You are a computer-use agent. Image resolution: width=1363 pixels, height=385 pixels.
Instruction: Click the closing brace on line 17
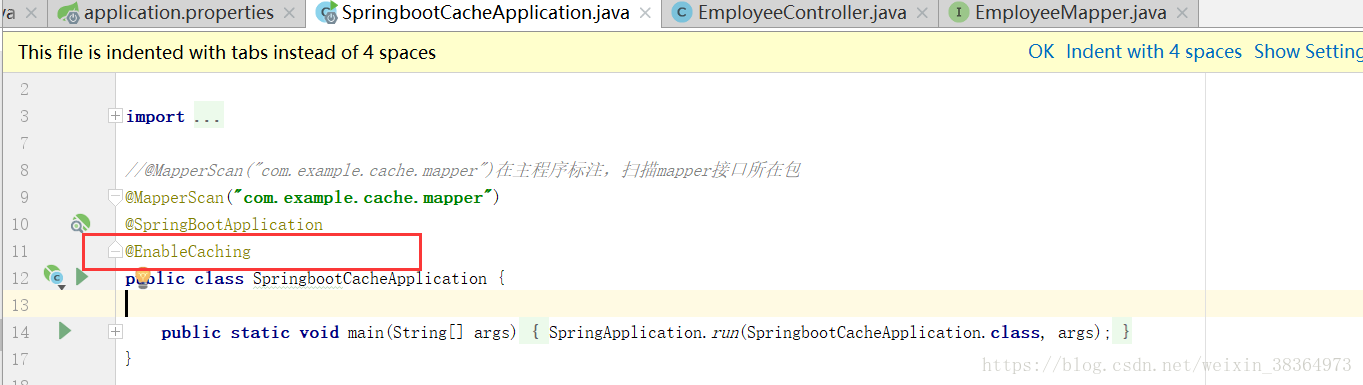click(128, 358)
